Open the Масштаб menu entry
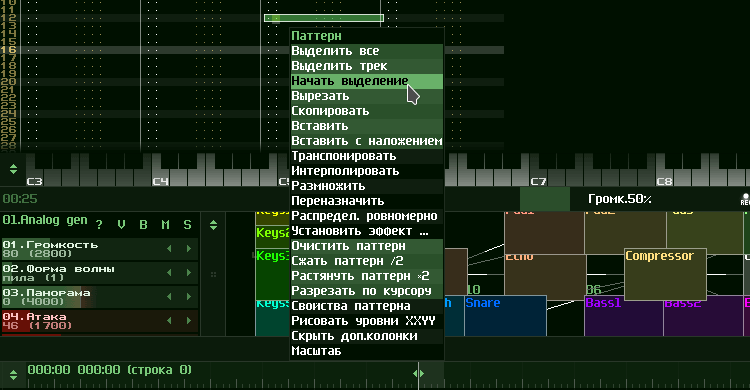The height and width of the screenshot is (390, 750). [x=367, y=351]
